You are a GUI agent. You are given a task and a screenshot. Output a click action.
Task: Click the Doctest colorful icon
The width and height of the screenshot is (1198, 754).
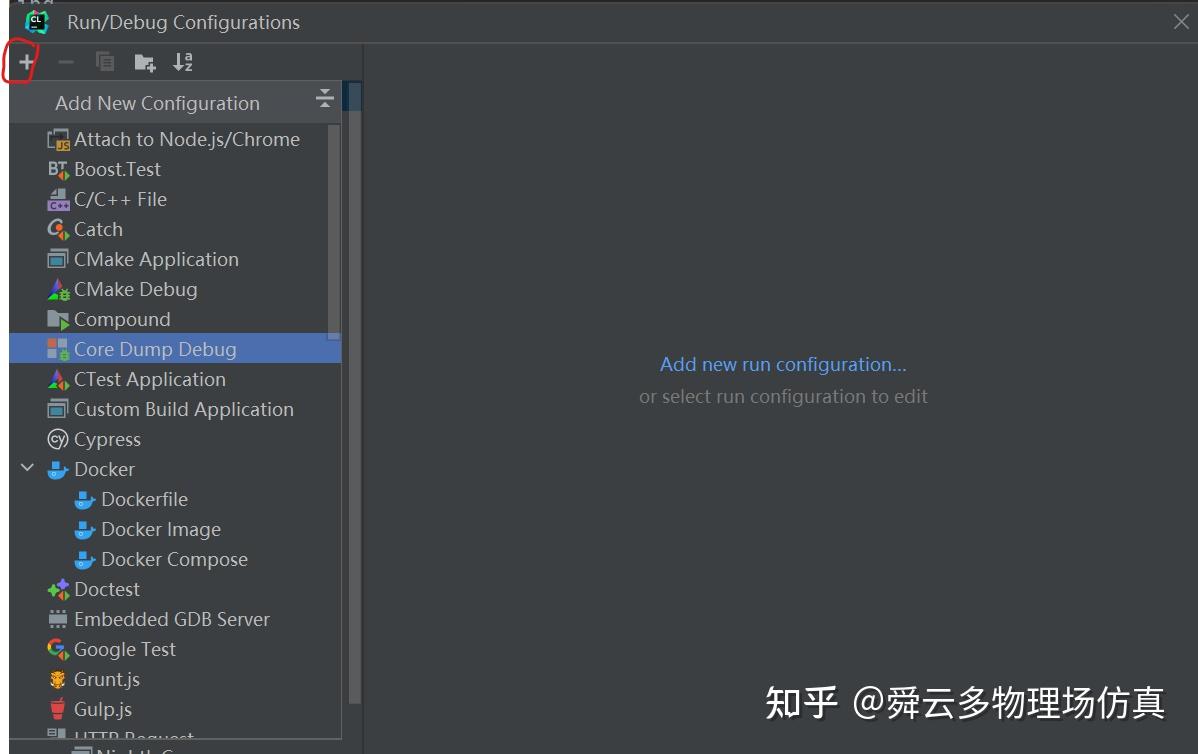pos(58,589)
